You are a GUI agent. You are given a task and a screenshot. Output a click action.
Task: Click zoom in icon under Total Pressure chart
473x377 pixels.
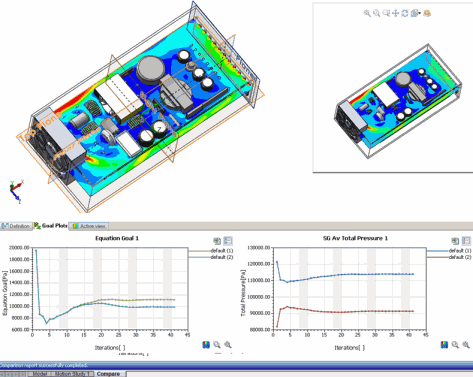[x=466, y=345]
